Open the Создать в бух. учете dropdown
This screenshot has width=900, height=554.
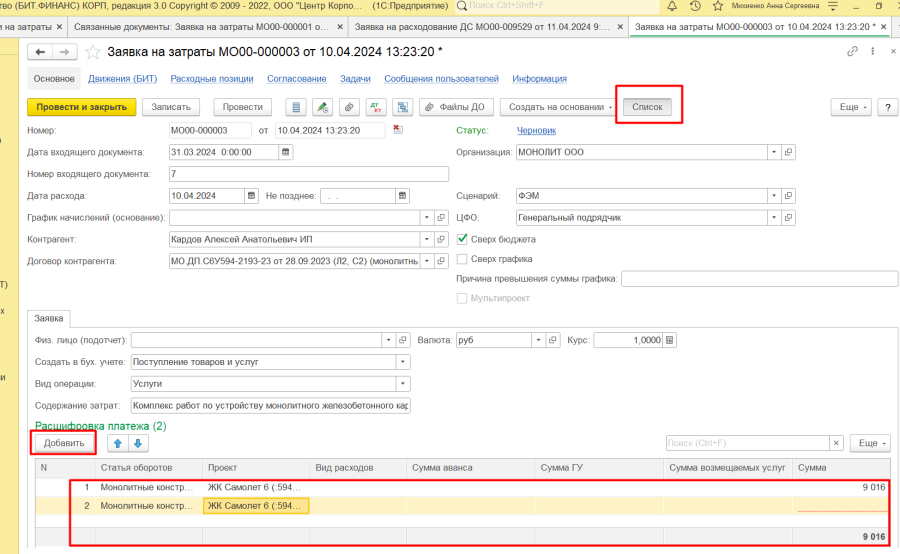(x=403, y=362)
